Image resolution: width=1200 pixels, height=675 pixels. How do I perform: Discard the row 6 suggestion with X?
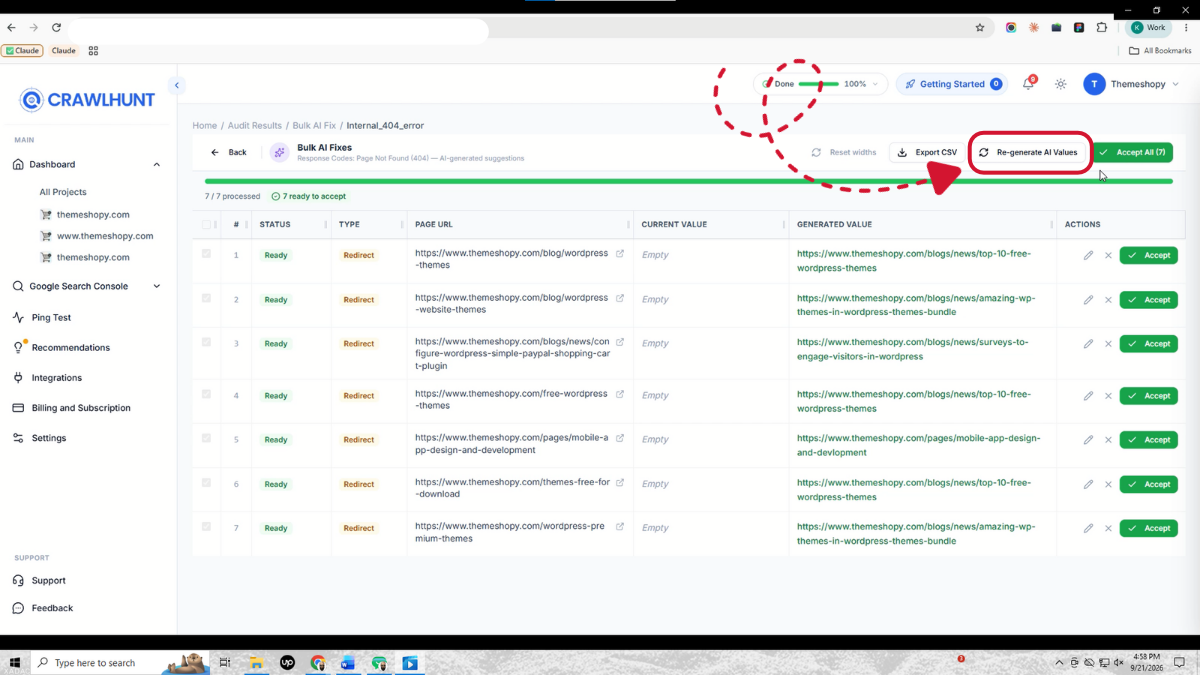pyautogui.click(x=1108, y=484)
